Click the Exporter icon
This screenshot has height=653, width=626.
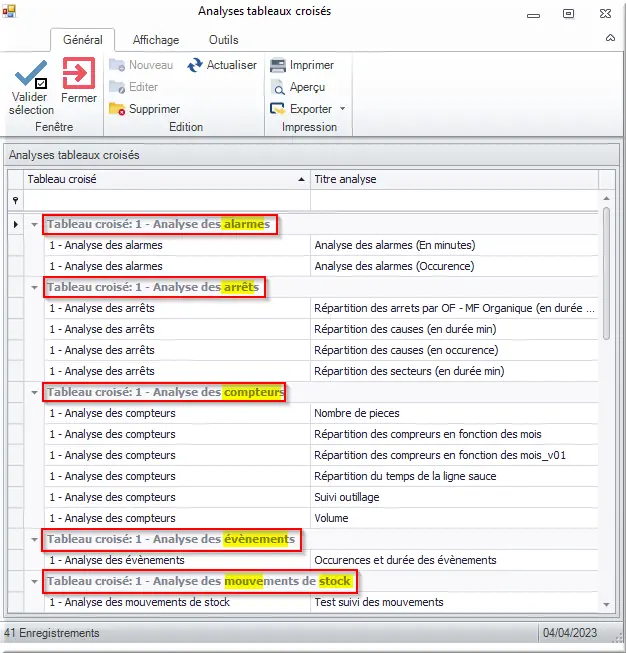(x=277, y=109)
